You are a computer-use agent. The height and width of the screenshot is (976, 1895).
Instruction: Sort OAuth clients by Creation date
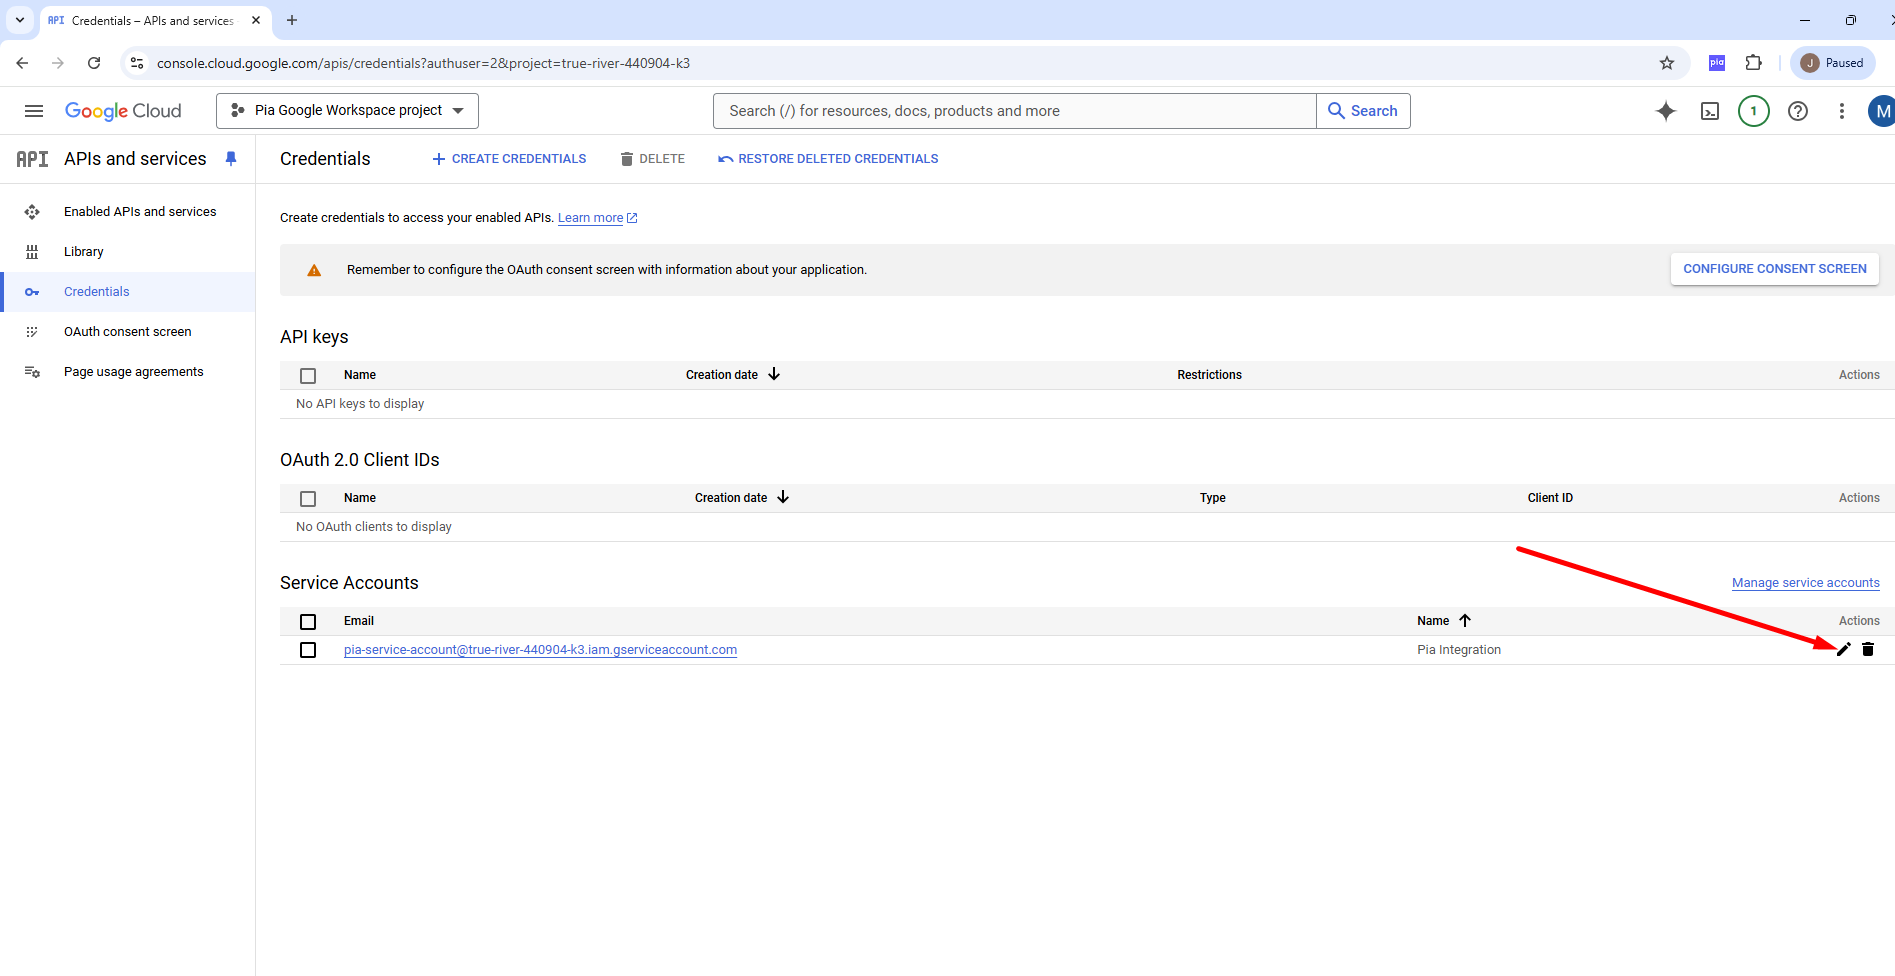[741, 498]
